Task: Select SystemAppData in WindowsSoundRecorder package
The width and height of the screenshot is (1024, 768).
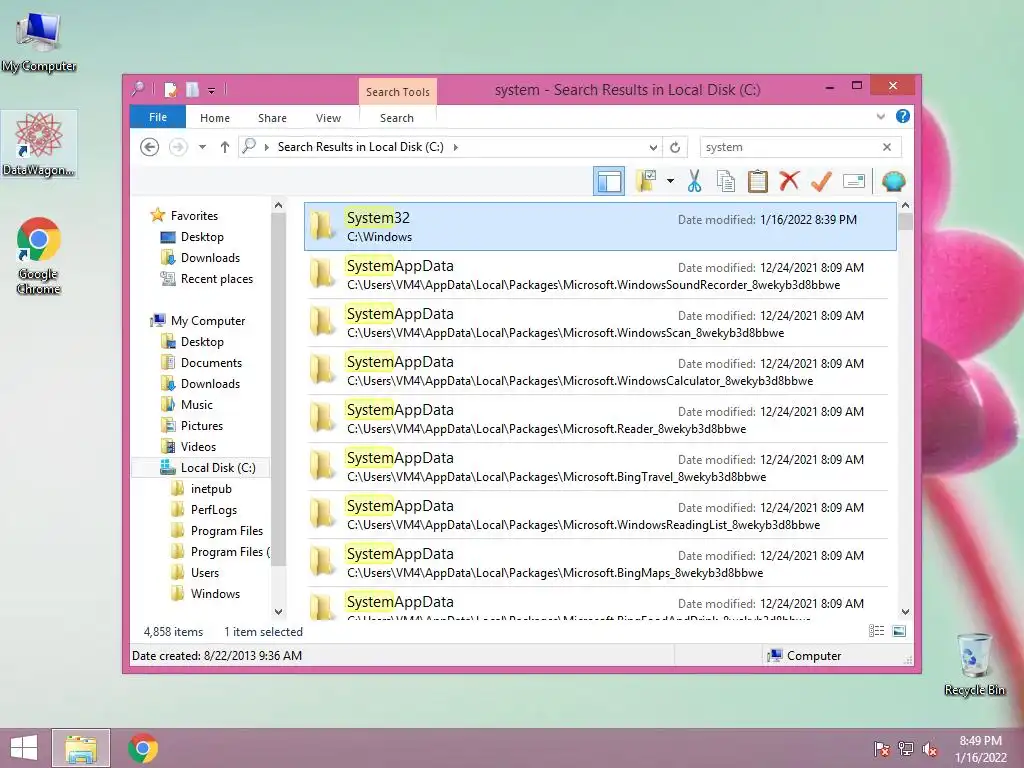Action: 598,274
